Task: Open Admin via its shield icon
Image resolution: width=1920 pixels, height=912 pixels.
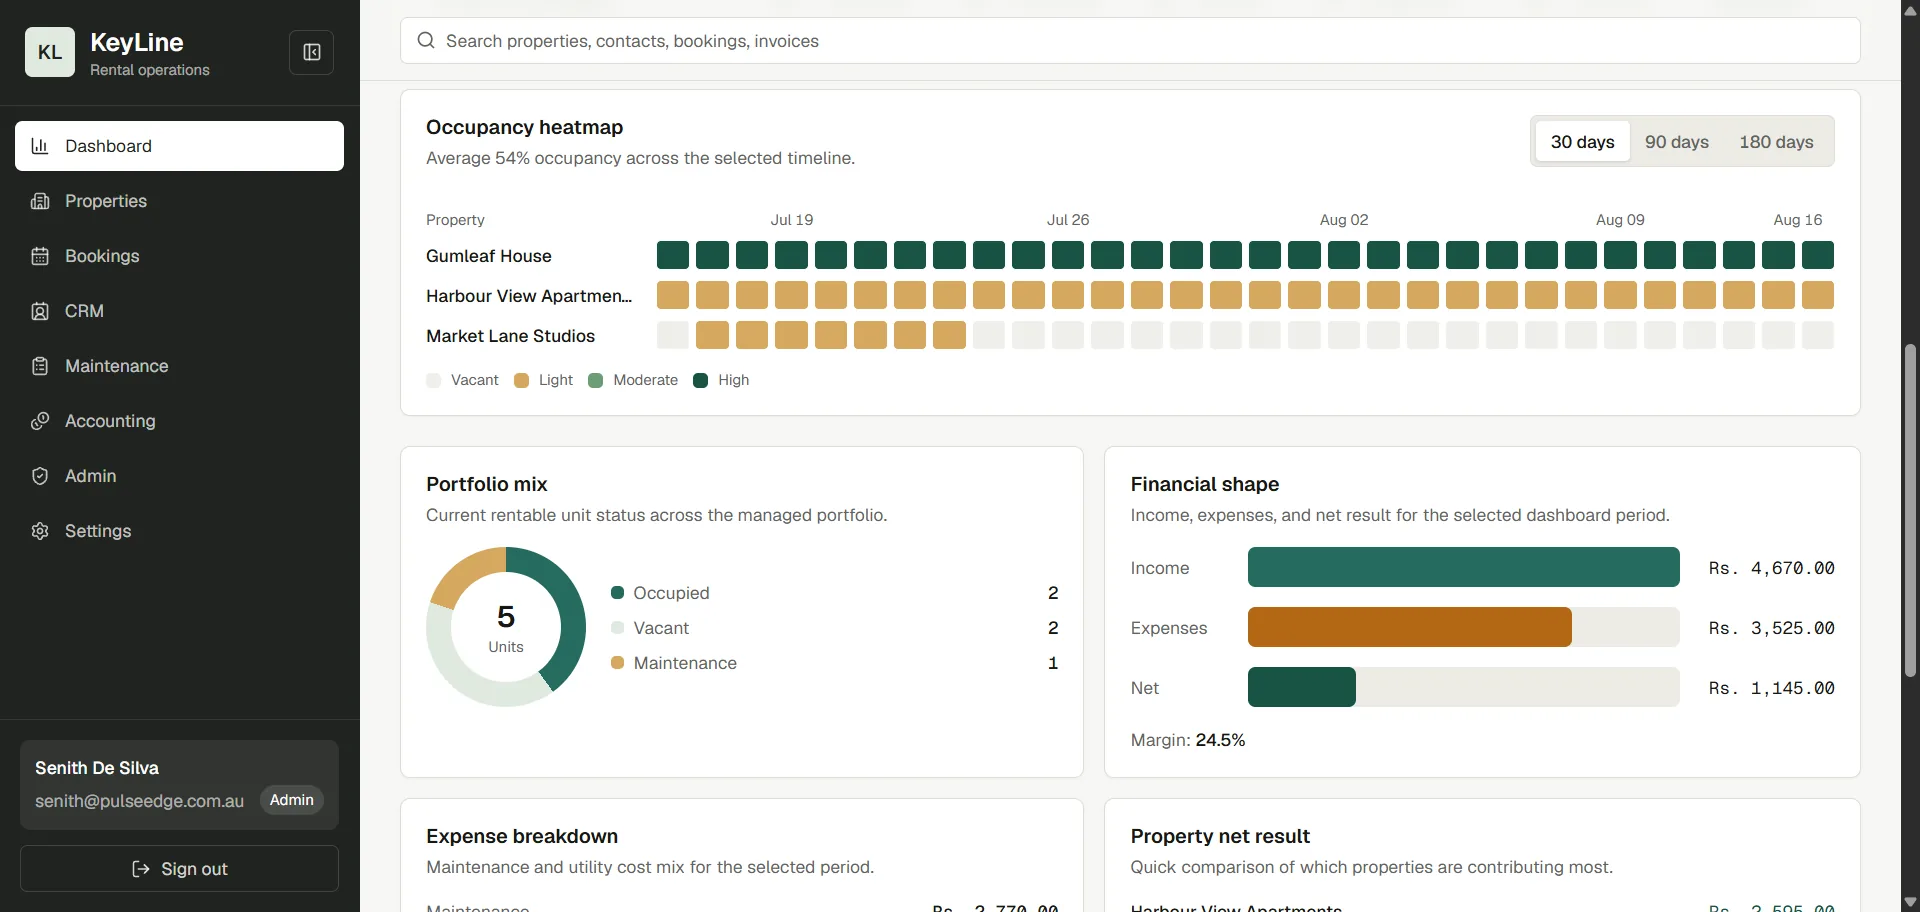Action: (40, 476)
